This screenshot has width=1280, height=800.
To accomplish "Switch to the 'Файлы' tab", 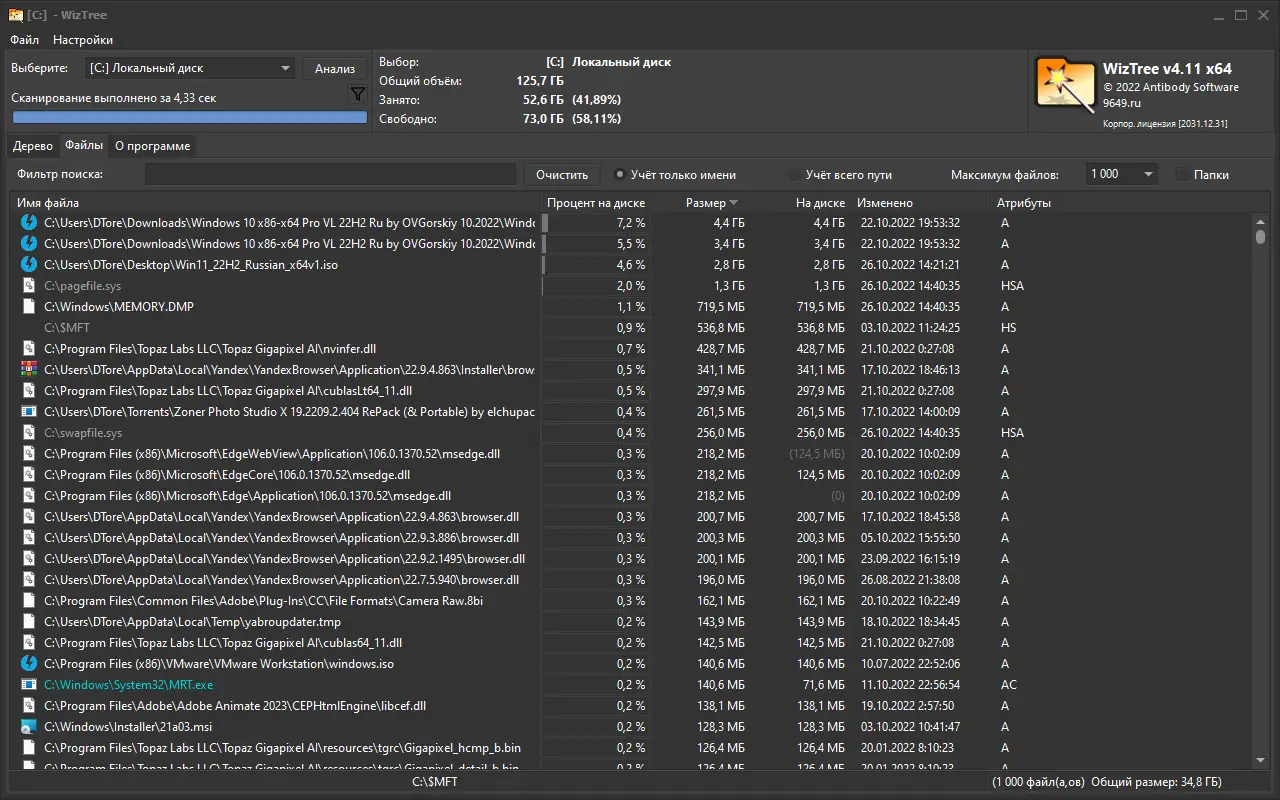I will coord(84,145).
